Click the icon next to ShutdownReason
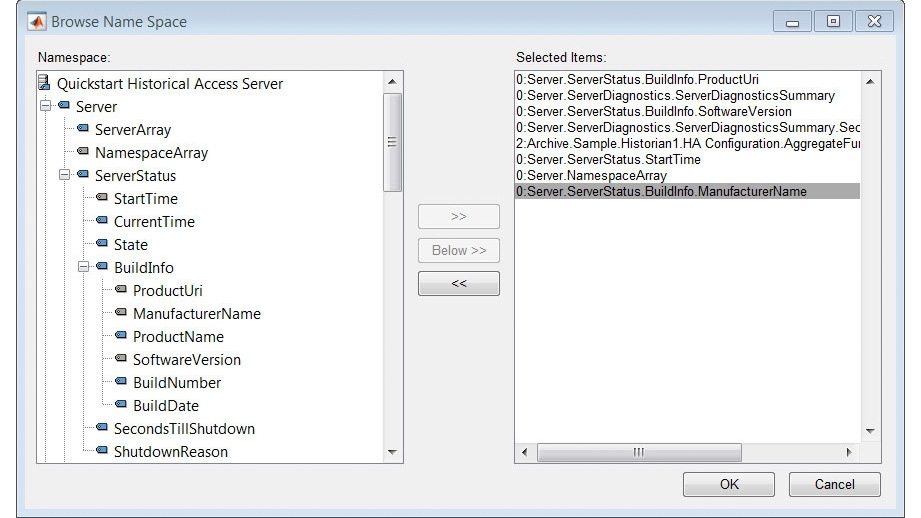921x518 pixels. point(102,451)
